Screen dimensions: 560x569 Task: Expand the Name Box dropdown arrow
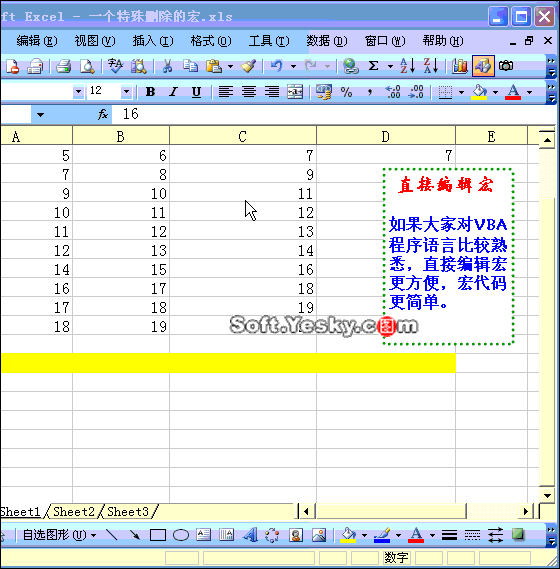pos(40,115)
